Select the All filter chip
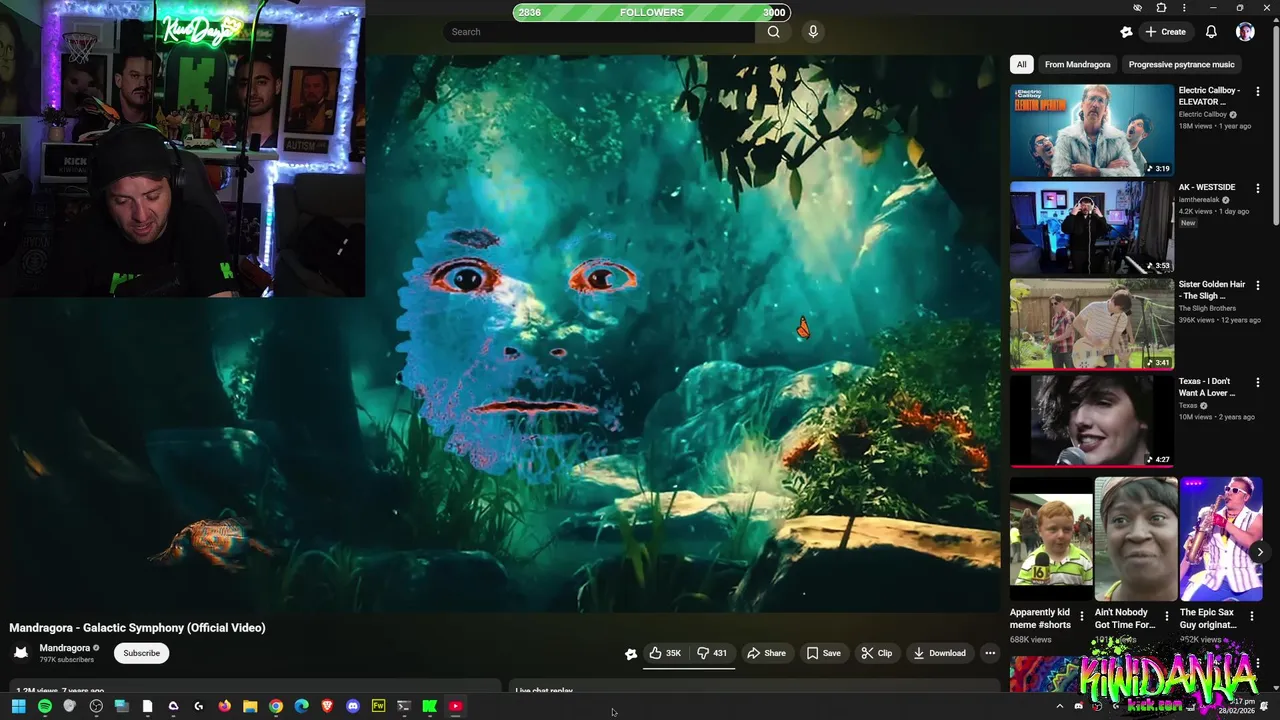The height and width of the screenshot is (720, 1280). [x=1021, y=64]
